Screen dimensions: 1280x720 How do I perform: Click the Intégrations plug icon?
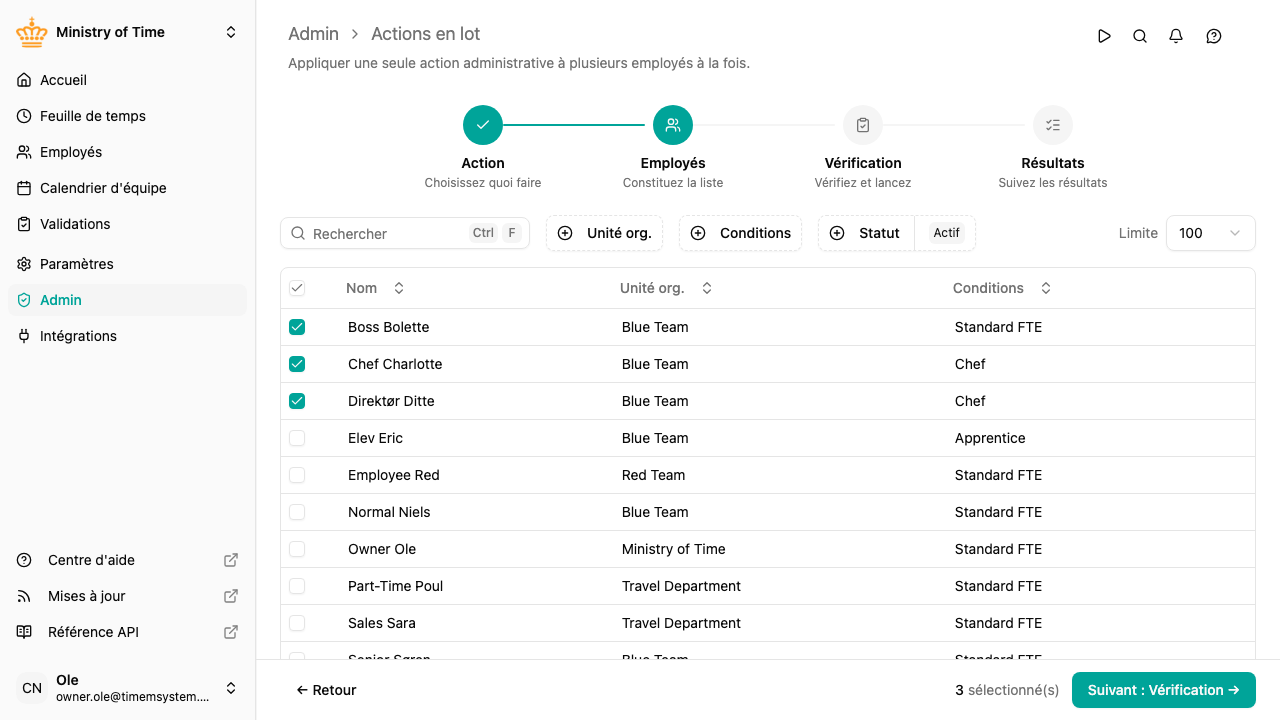tap(24, 336)
